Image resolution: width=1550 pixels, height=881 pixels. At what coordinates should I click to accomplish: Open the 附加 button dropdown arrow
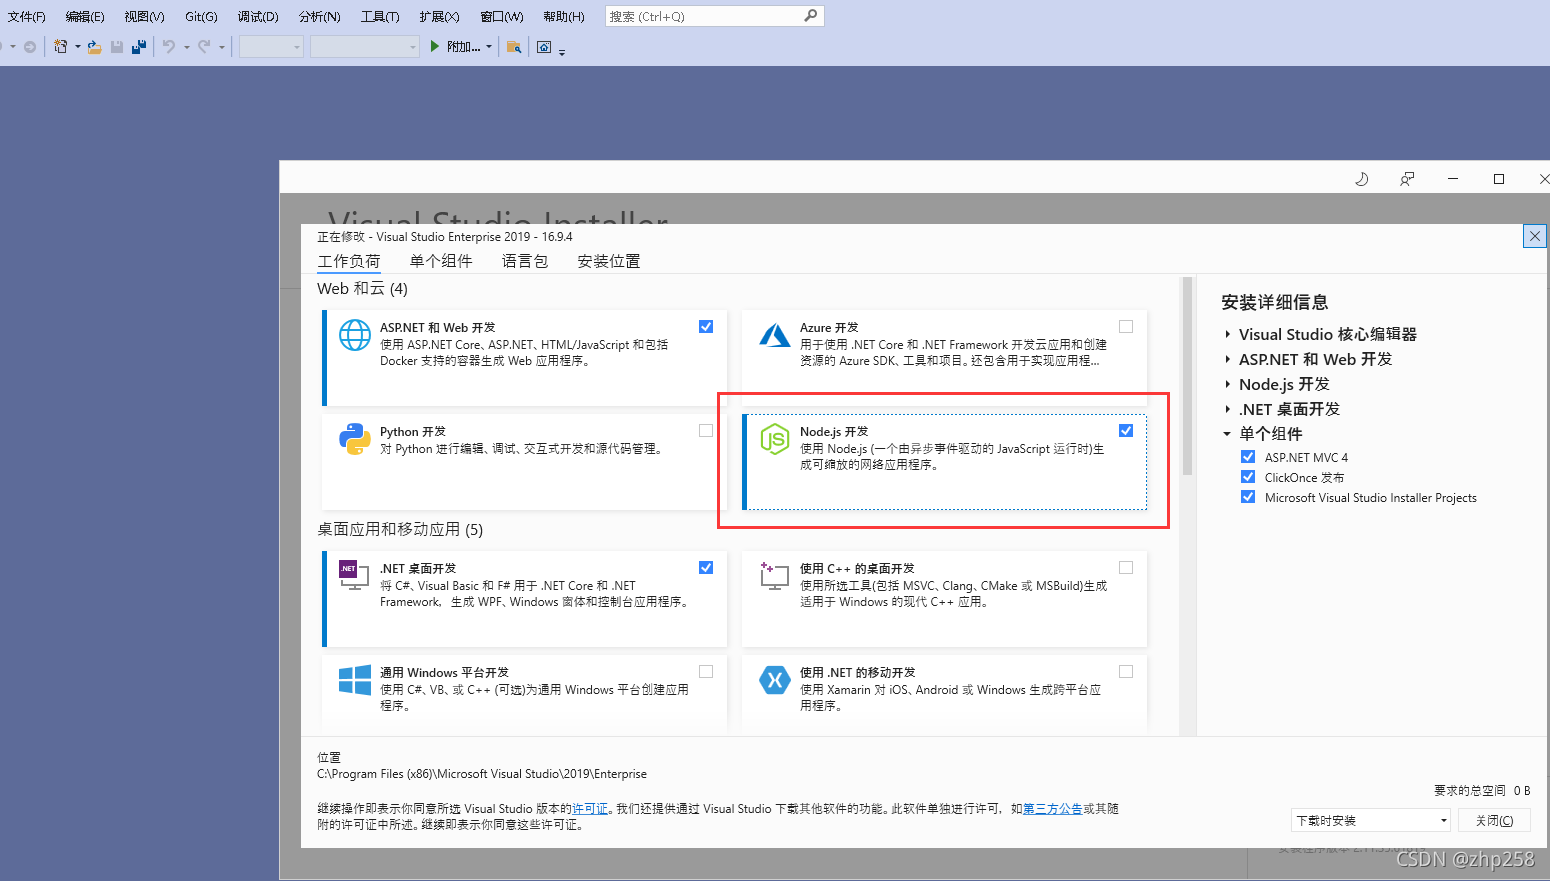tap(489, 47)
